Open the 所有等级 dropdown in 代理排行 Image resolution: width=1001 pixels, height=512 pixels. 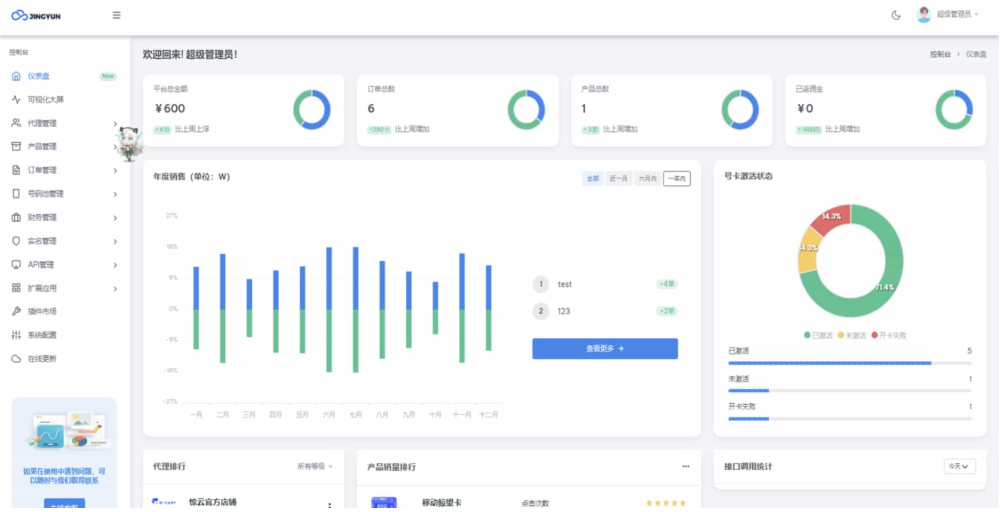315,466
